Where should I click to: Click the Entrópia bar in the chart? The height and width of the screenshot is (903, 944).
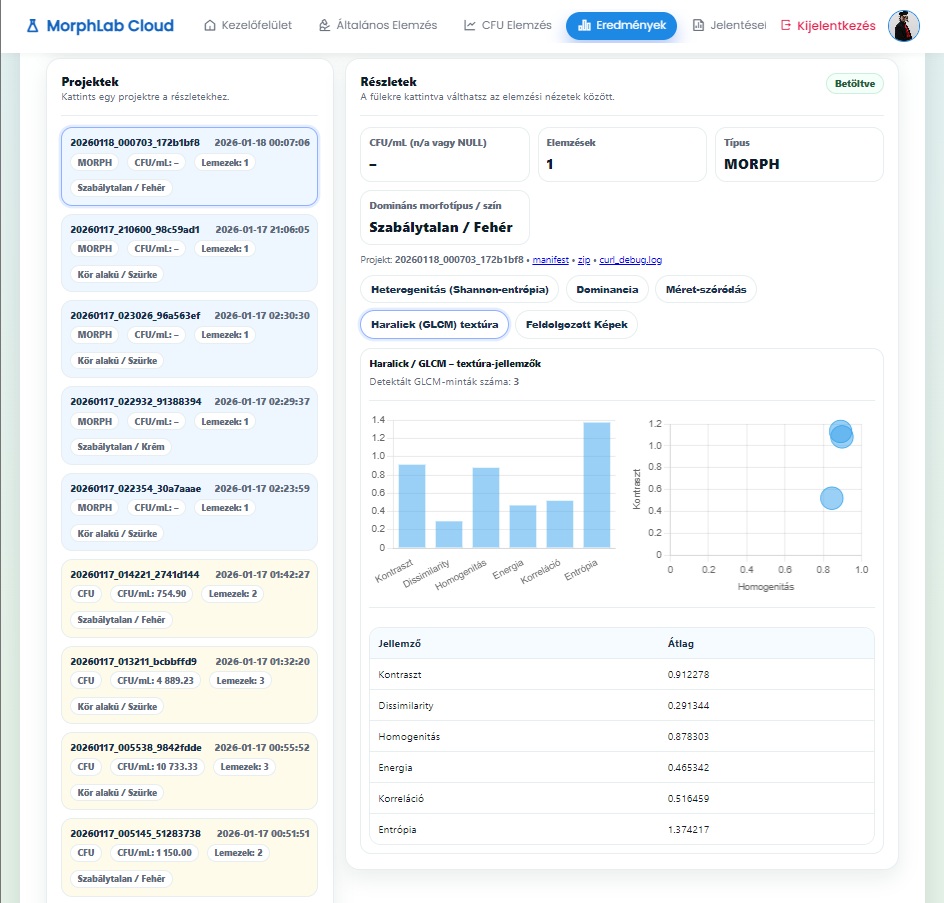pyautogui.click(x=596, y=485)
